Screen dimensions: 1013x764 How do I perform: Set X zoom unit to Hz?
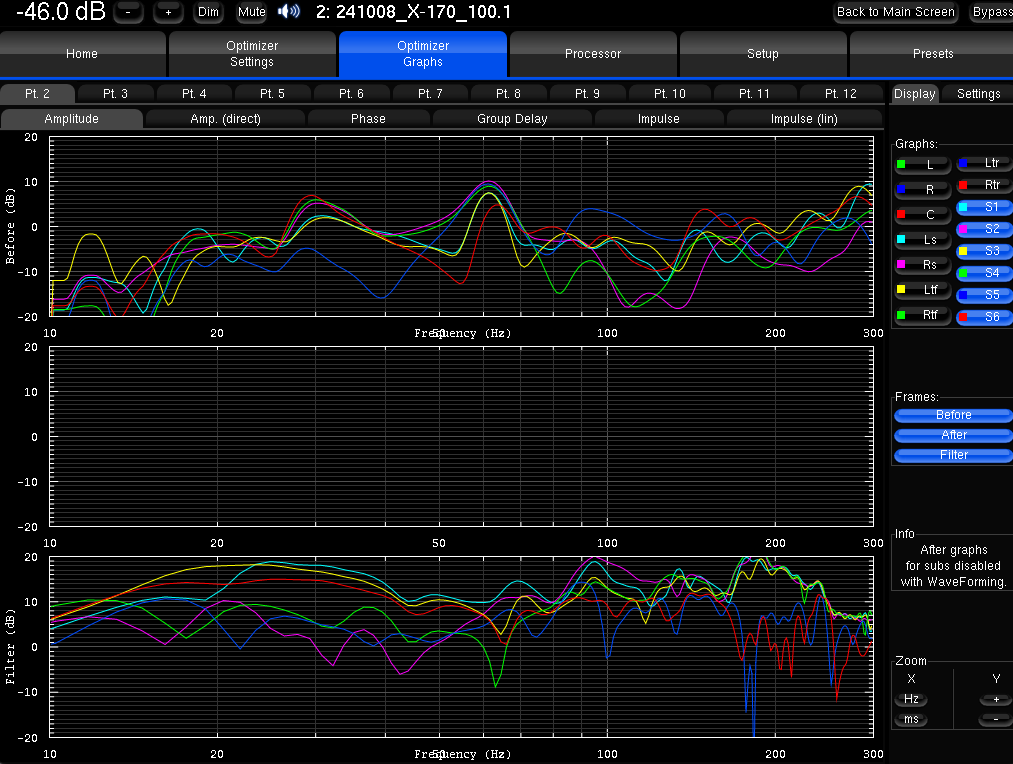coord(911,699)
